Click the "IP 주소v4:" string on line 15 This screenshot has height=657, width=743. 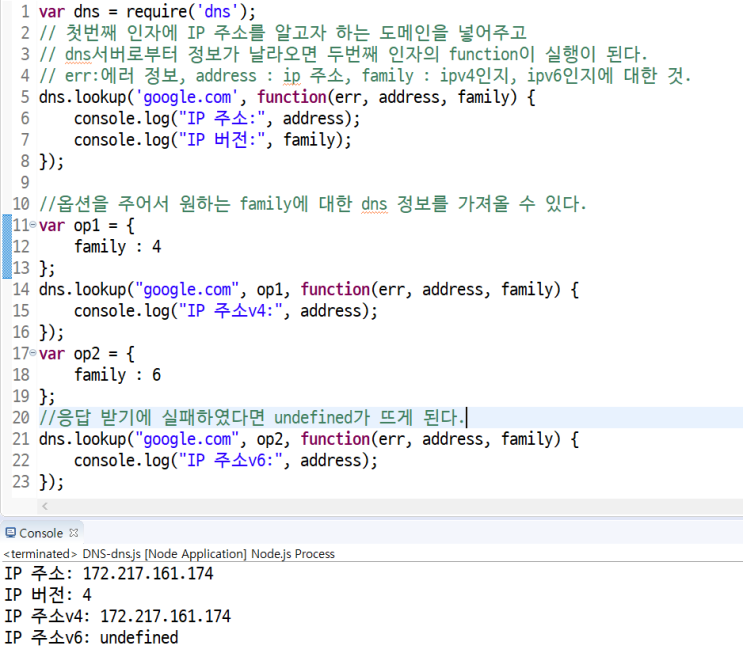click(x=231, y=311)
